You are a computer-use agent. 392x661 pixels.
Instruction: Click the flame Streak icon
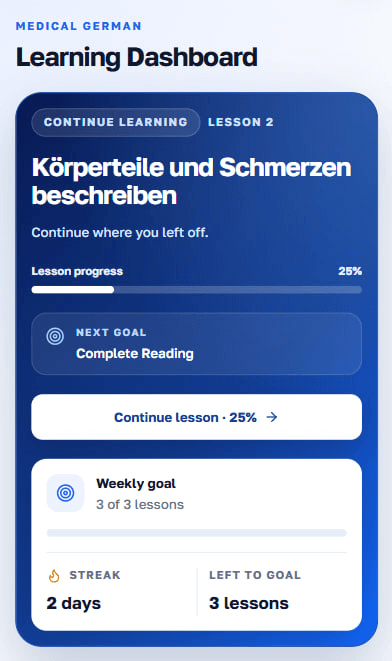tap(54, 576)
